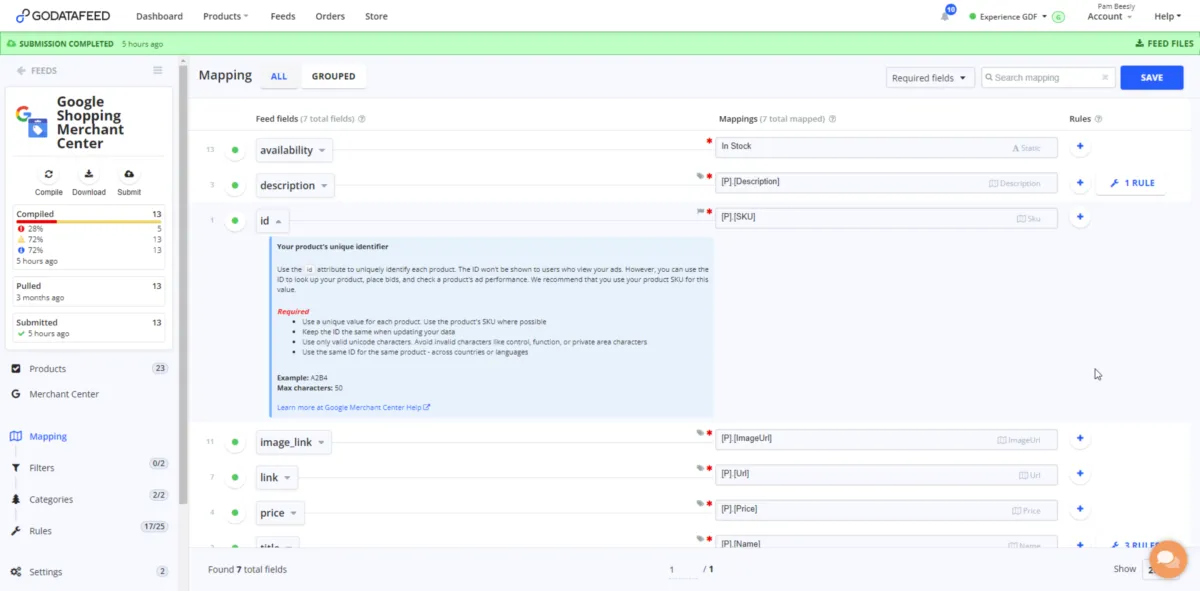The width and height of the screenshot is (1200, 591).
Task: Open the notifications bell
Action: tap(945, 16)
